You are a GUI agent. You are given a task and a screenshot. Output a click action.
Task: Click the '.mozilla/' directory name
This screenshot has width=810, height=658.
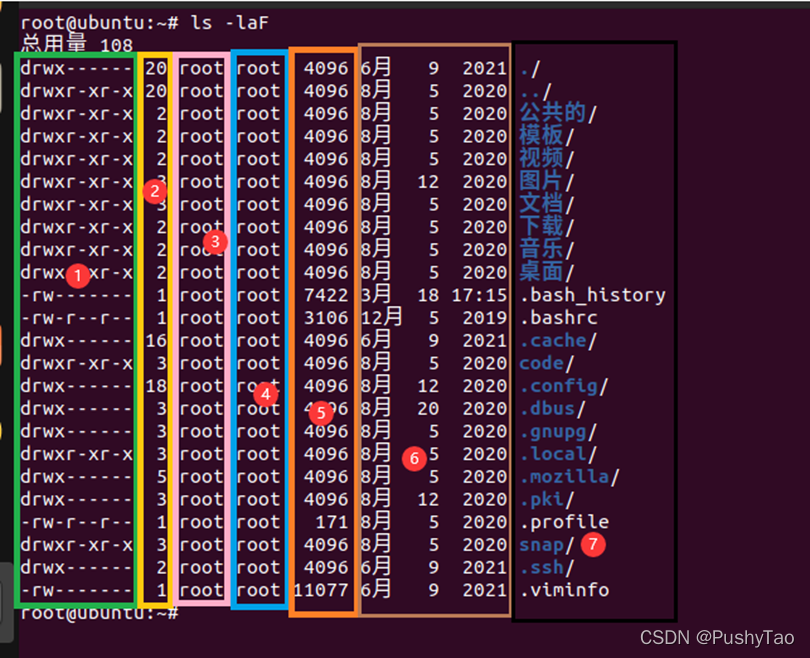569,477
